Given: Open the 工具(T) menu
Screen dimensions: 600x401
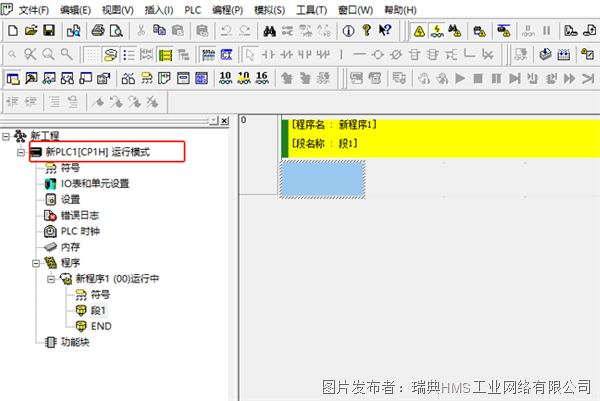Looking at the screenshot, I should tap(311, 10).
